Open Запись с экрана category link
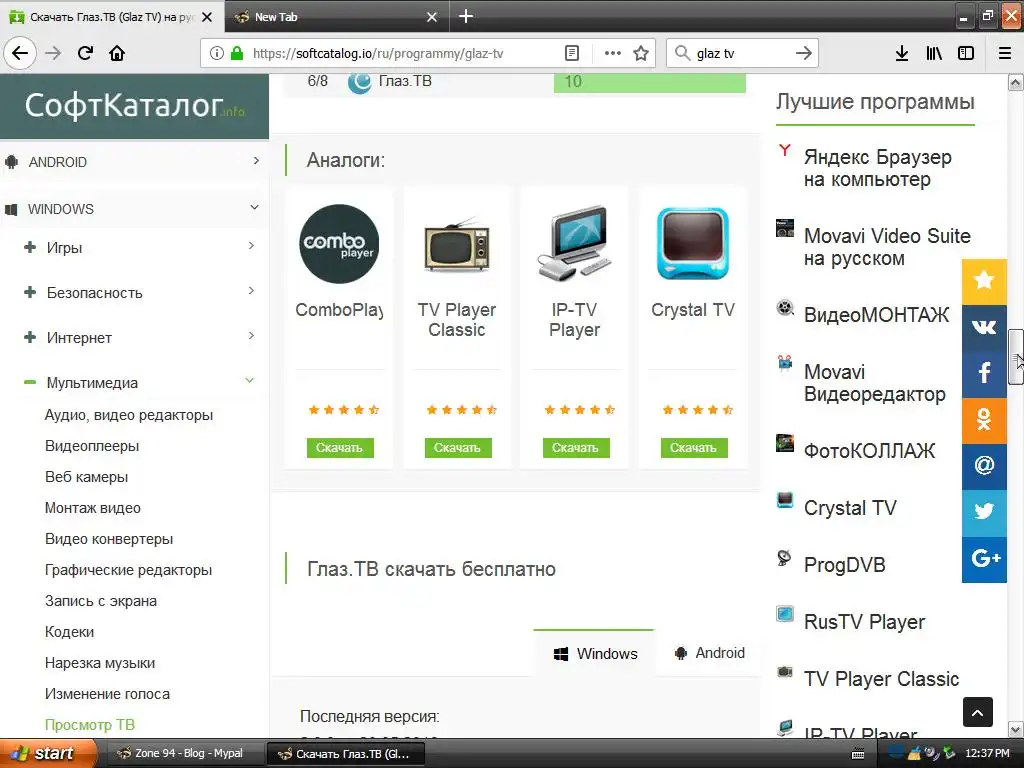Viewport: 1024px width, 768px height. click(x=101, y=601)
